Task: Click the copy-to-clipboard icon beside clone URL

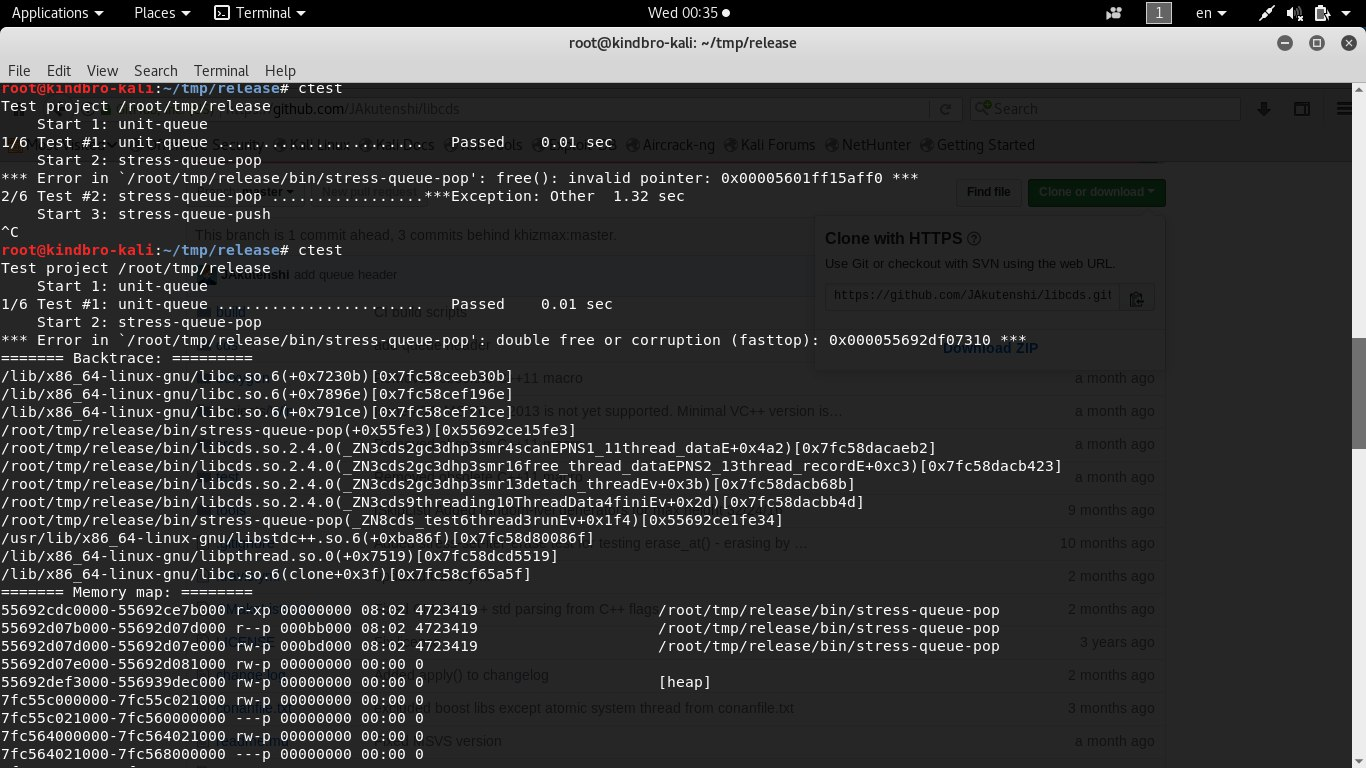Action: pyautogui.click(x=1136, y=297)
